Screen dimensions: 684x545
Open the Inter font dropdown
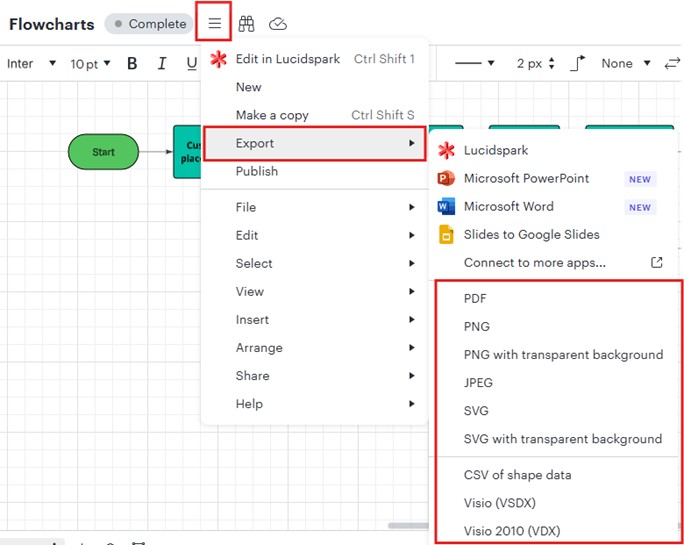[32, 64]
